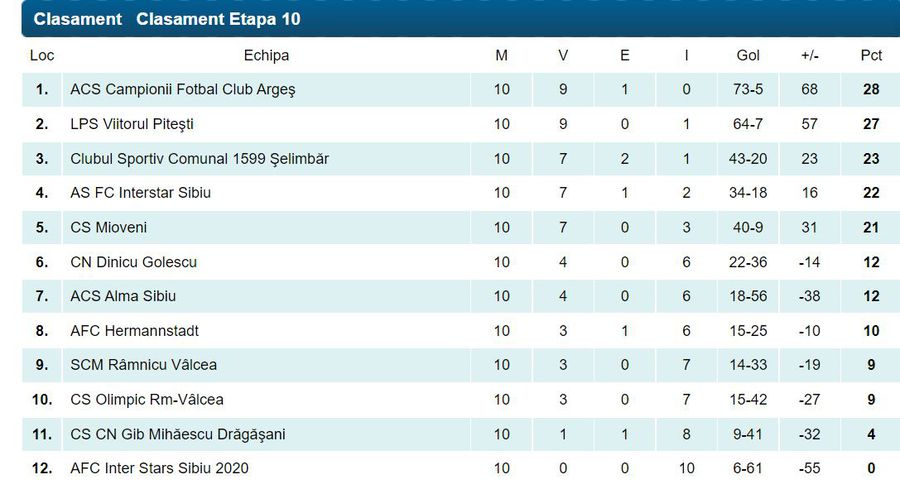Open CS CN Gib Mihăescu Drăgăşani
The width and height of the screenshot is (900, 489).
click(x=178, y=434)
